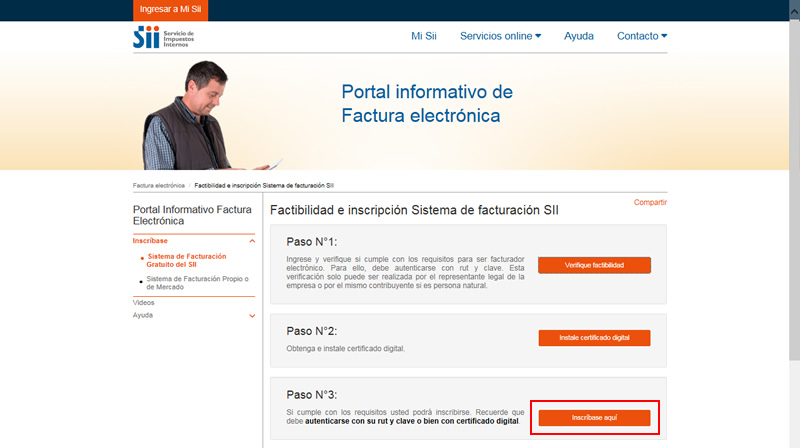This screenshot has height=448, width=800.
Task: Click the Obtenga e instale certificado digital text
Action: tap(345, 349)
